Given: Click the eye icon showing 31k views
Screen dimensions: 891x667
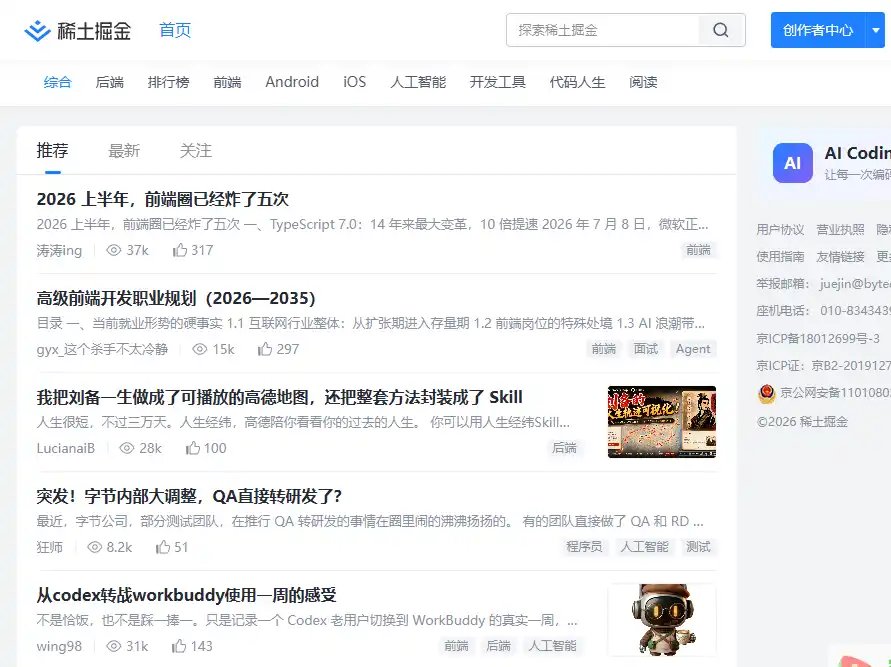Looking at the screenshot, I should tap(114, 645).
